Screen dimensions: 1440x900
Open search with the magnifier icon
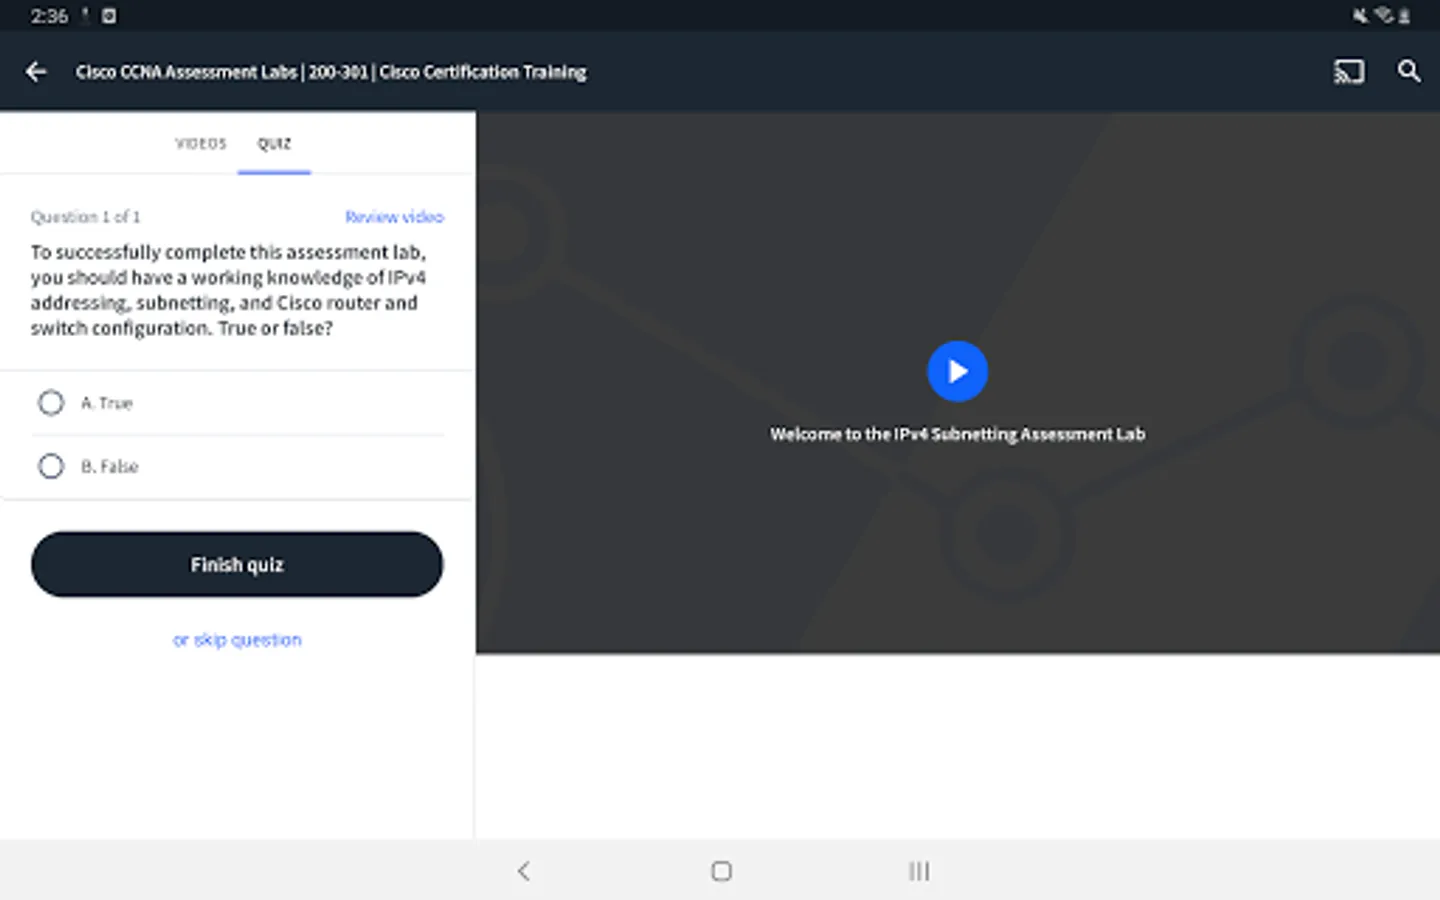(x=1408, y=71)
